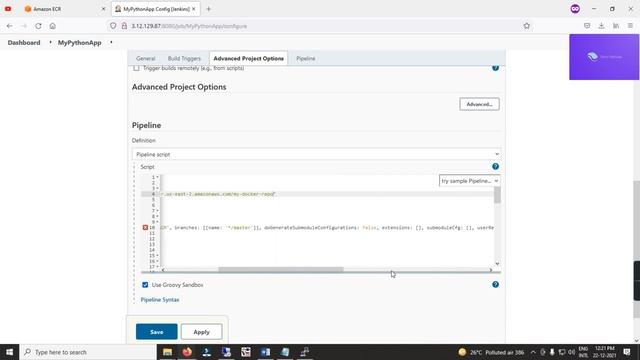The height and width of the screenshot is (360, 640).
Task: Click the script editor right scroll arrow
Action: 491,270
